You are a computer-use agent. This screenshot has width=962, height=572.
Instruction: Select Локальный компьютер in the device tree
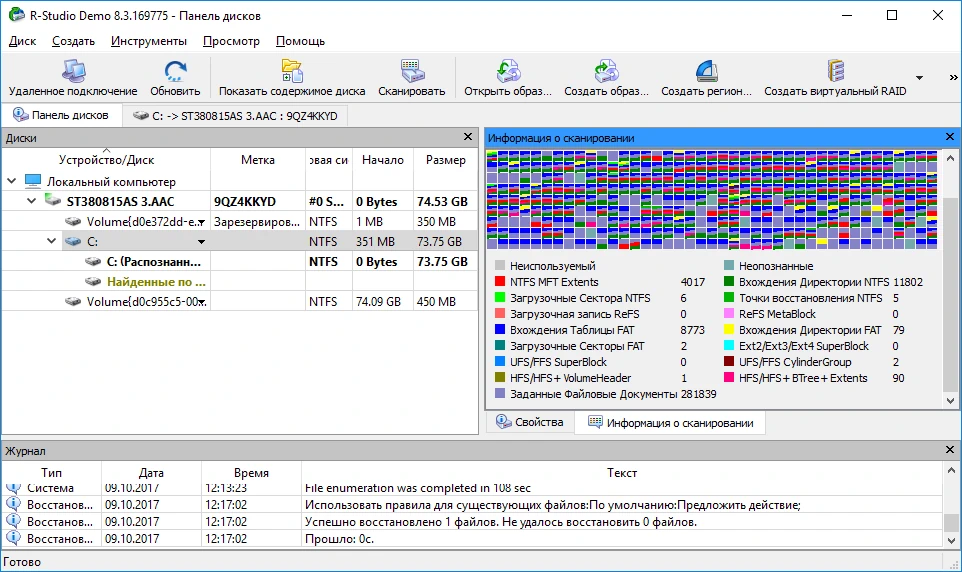tap(111, 182)
